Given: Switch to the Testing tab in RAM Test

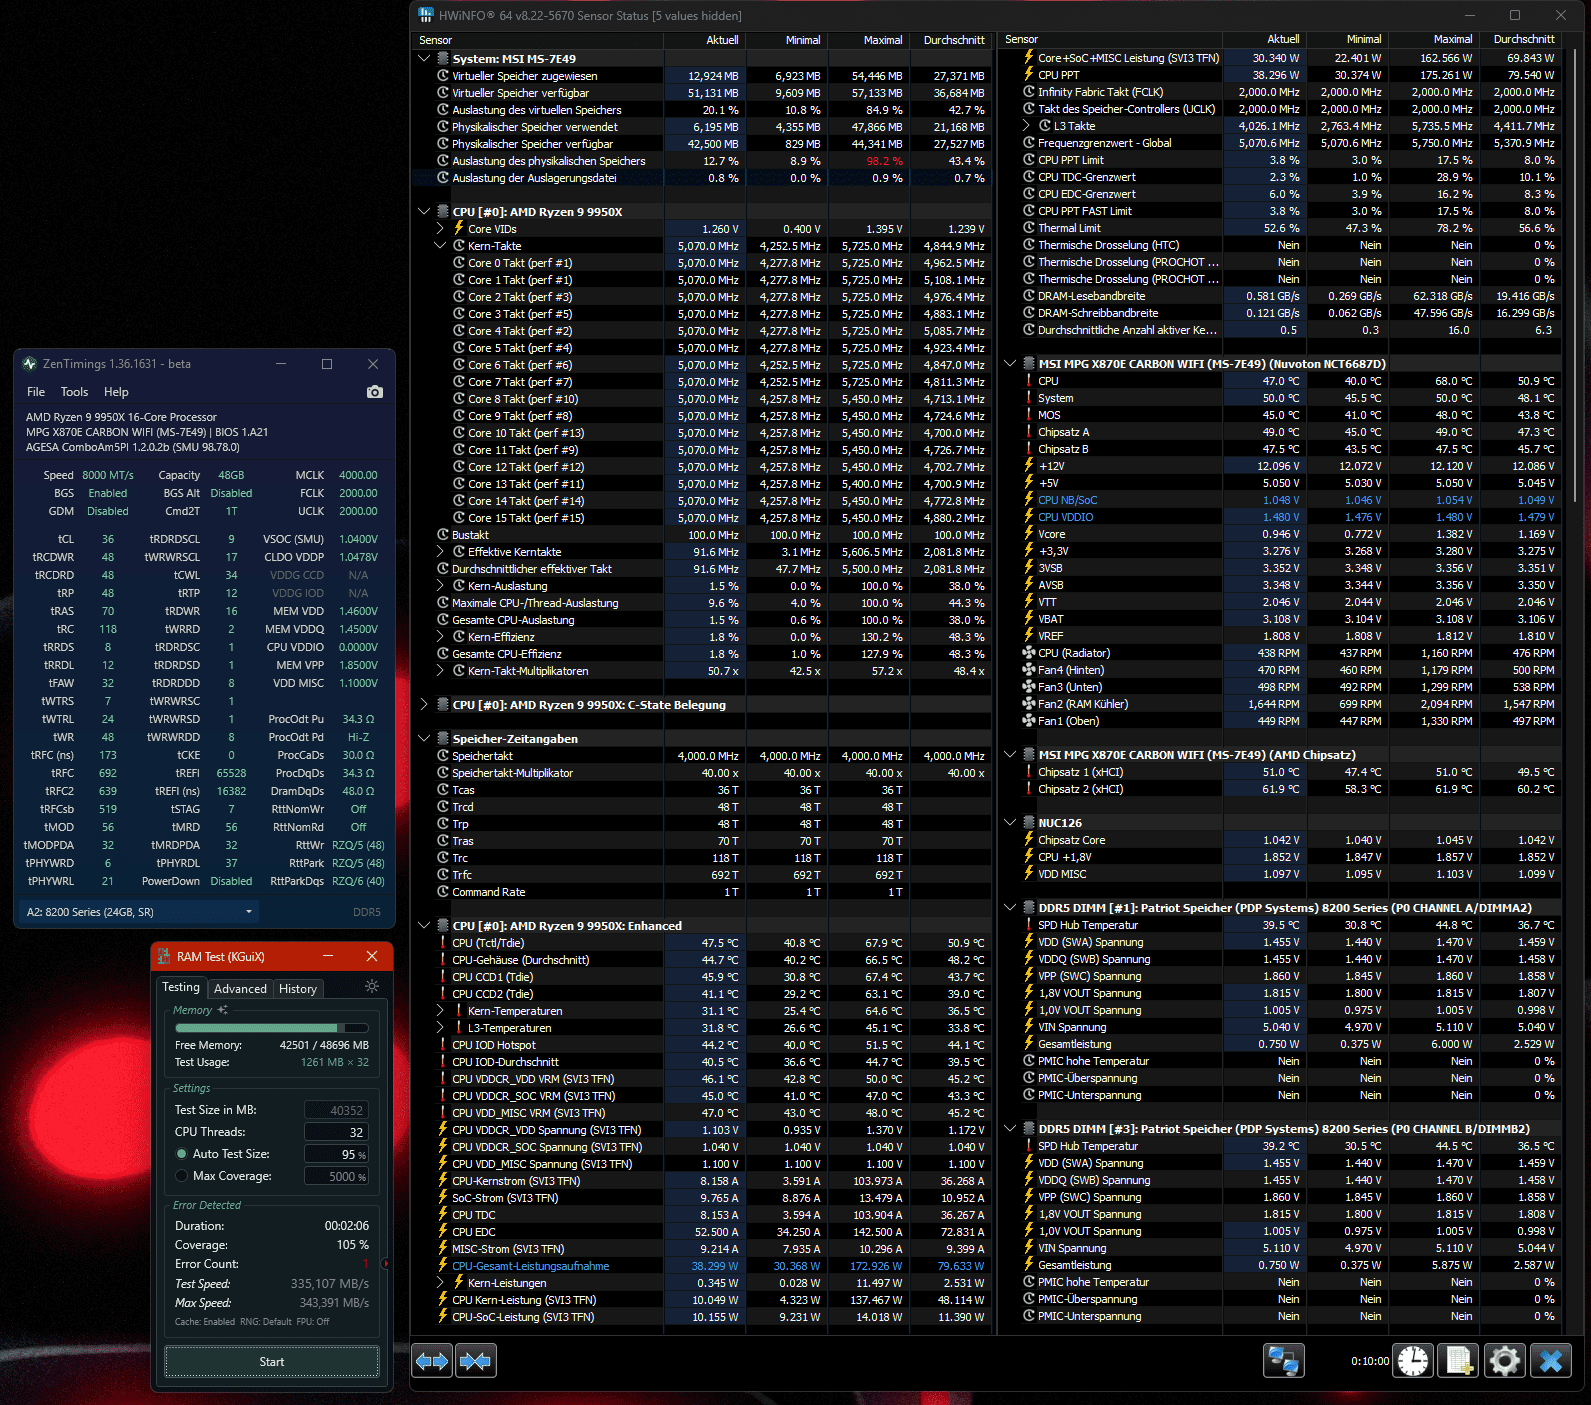Looking at the screenshot, I should tap(181, 987).
